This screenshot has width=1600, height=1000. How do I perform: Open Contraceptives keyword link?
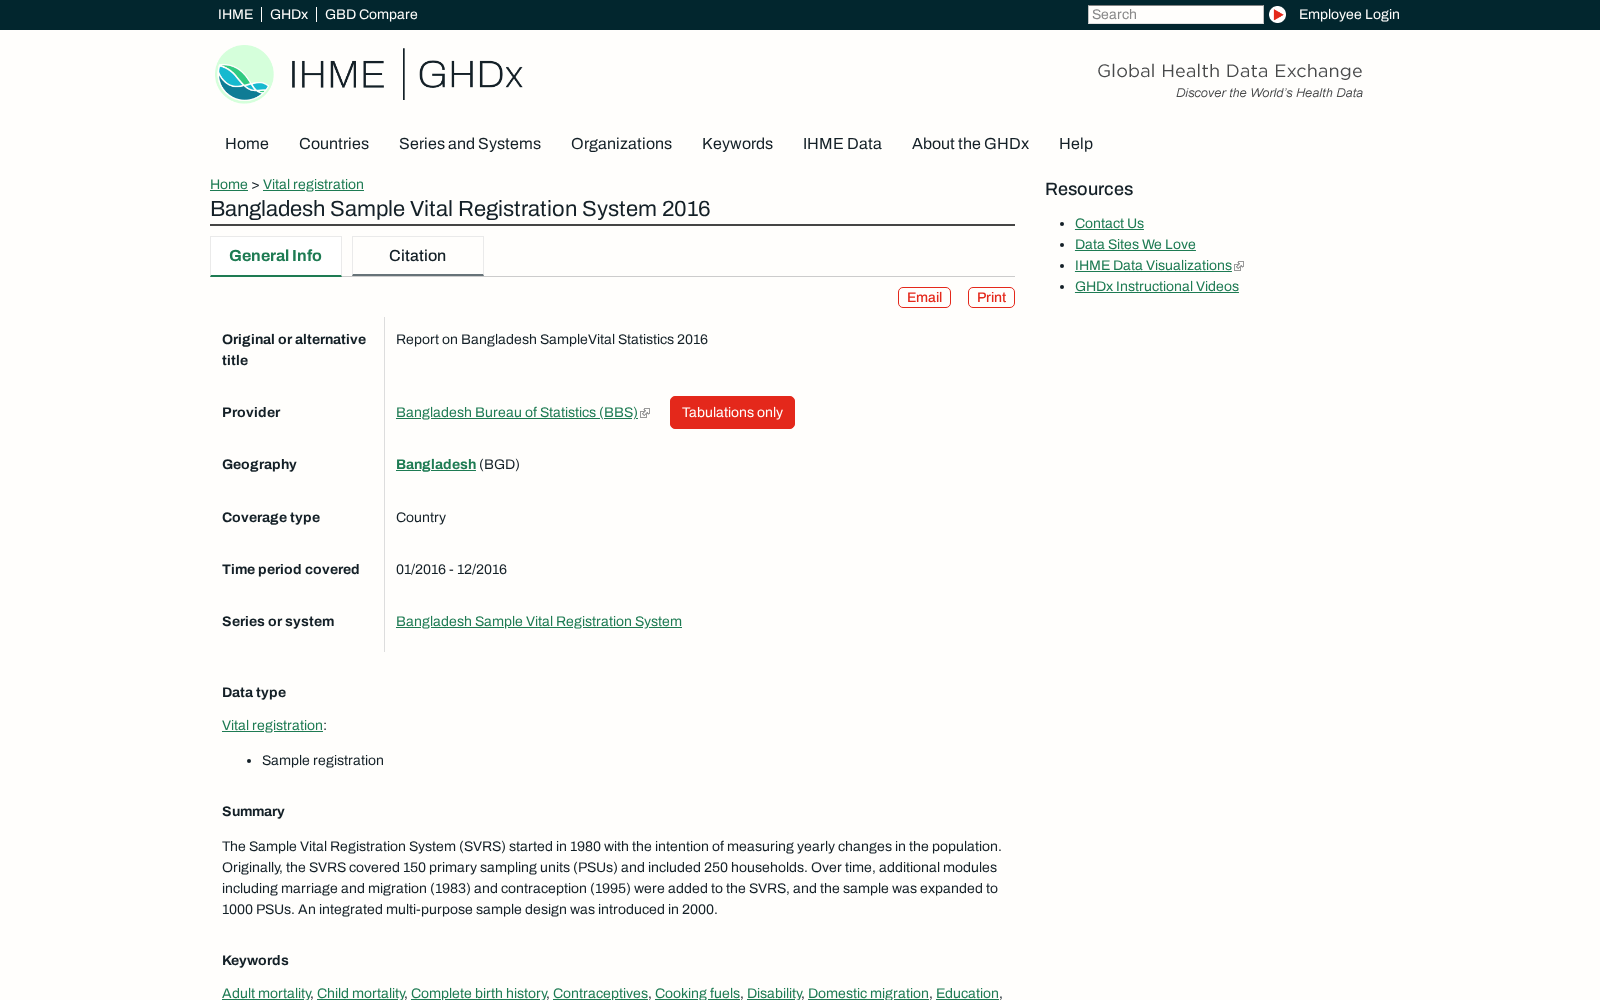pyautogui.click(x=600, y=993)
